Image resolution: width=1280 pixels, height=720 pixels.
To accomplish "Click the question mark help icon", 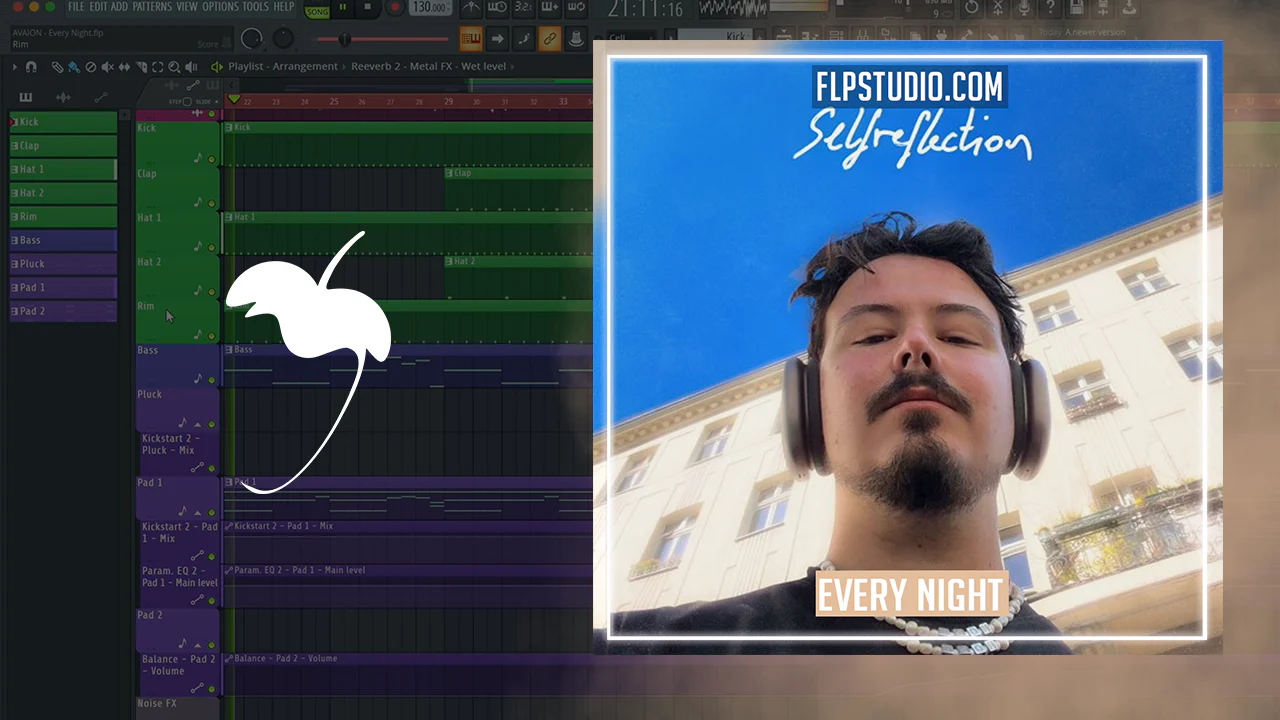I will point(1050,8).
